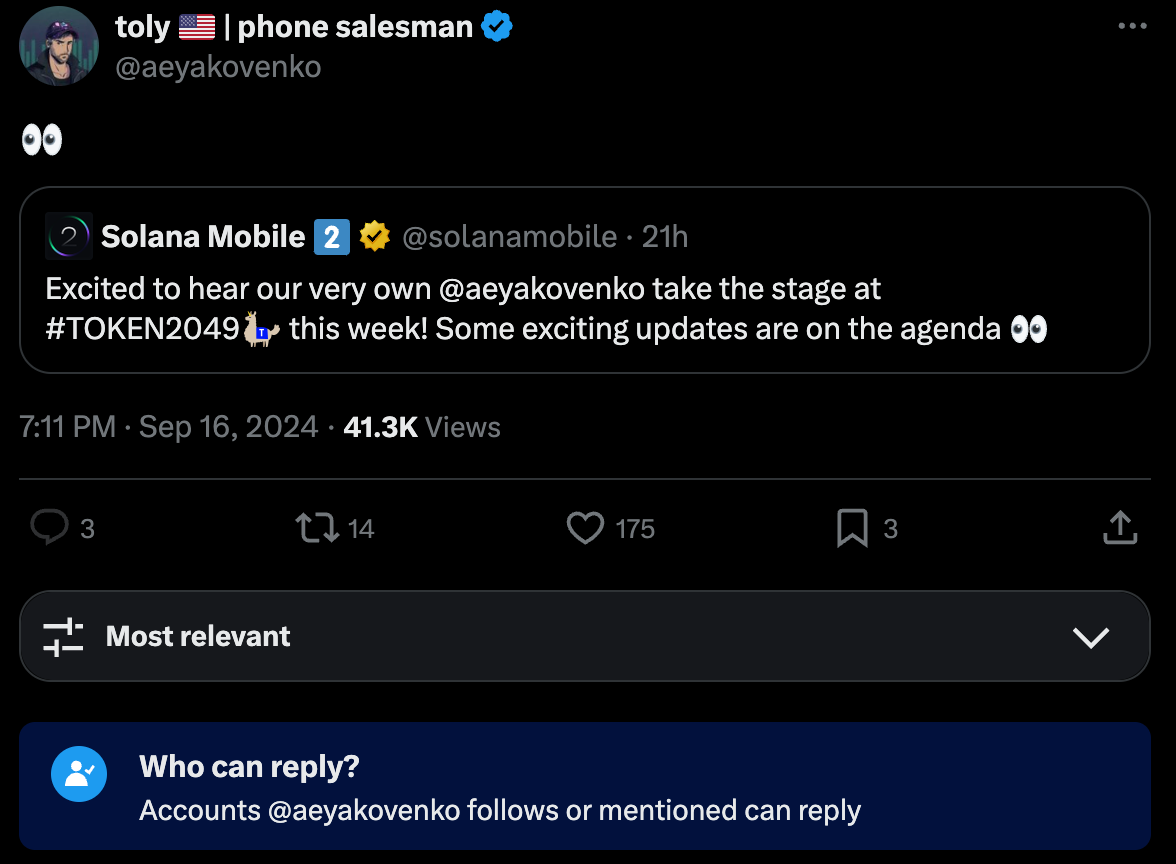This screenshot has width=1176, height=864.
Task: Click the @solanamobile handle in quoted tweet
Action: (x=509, y=236)
